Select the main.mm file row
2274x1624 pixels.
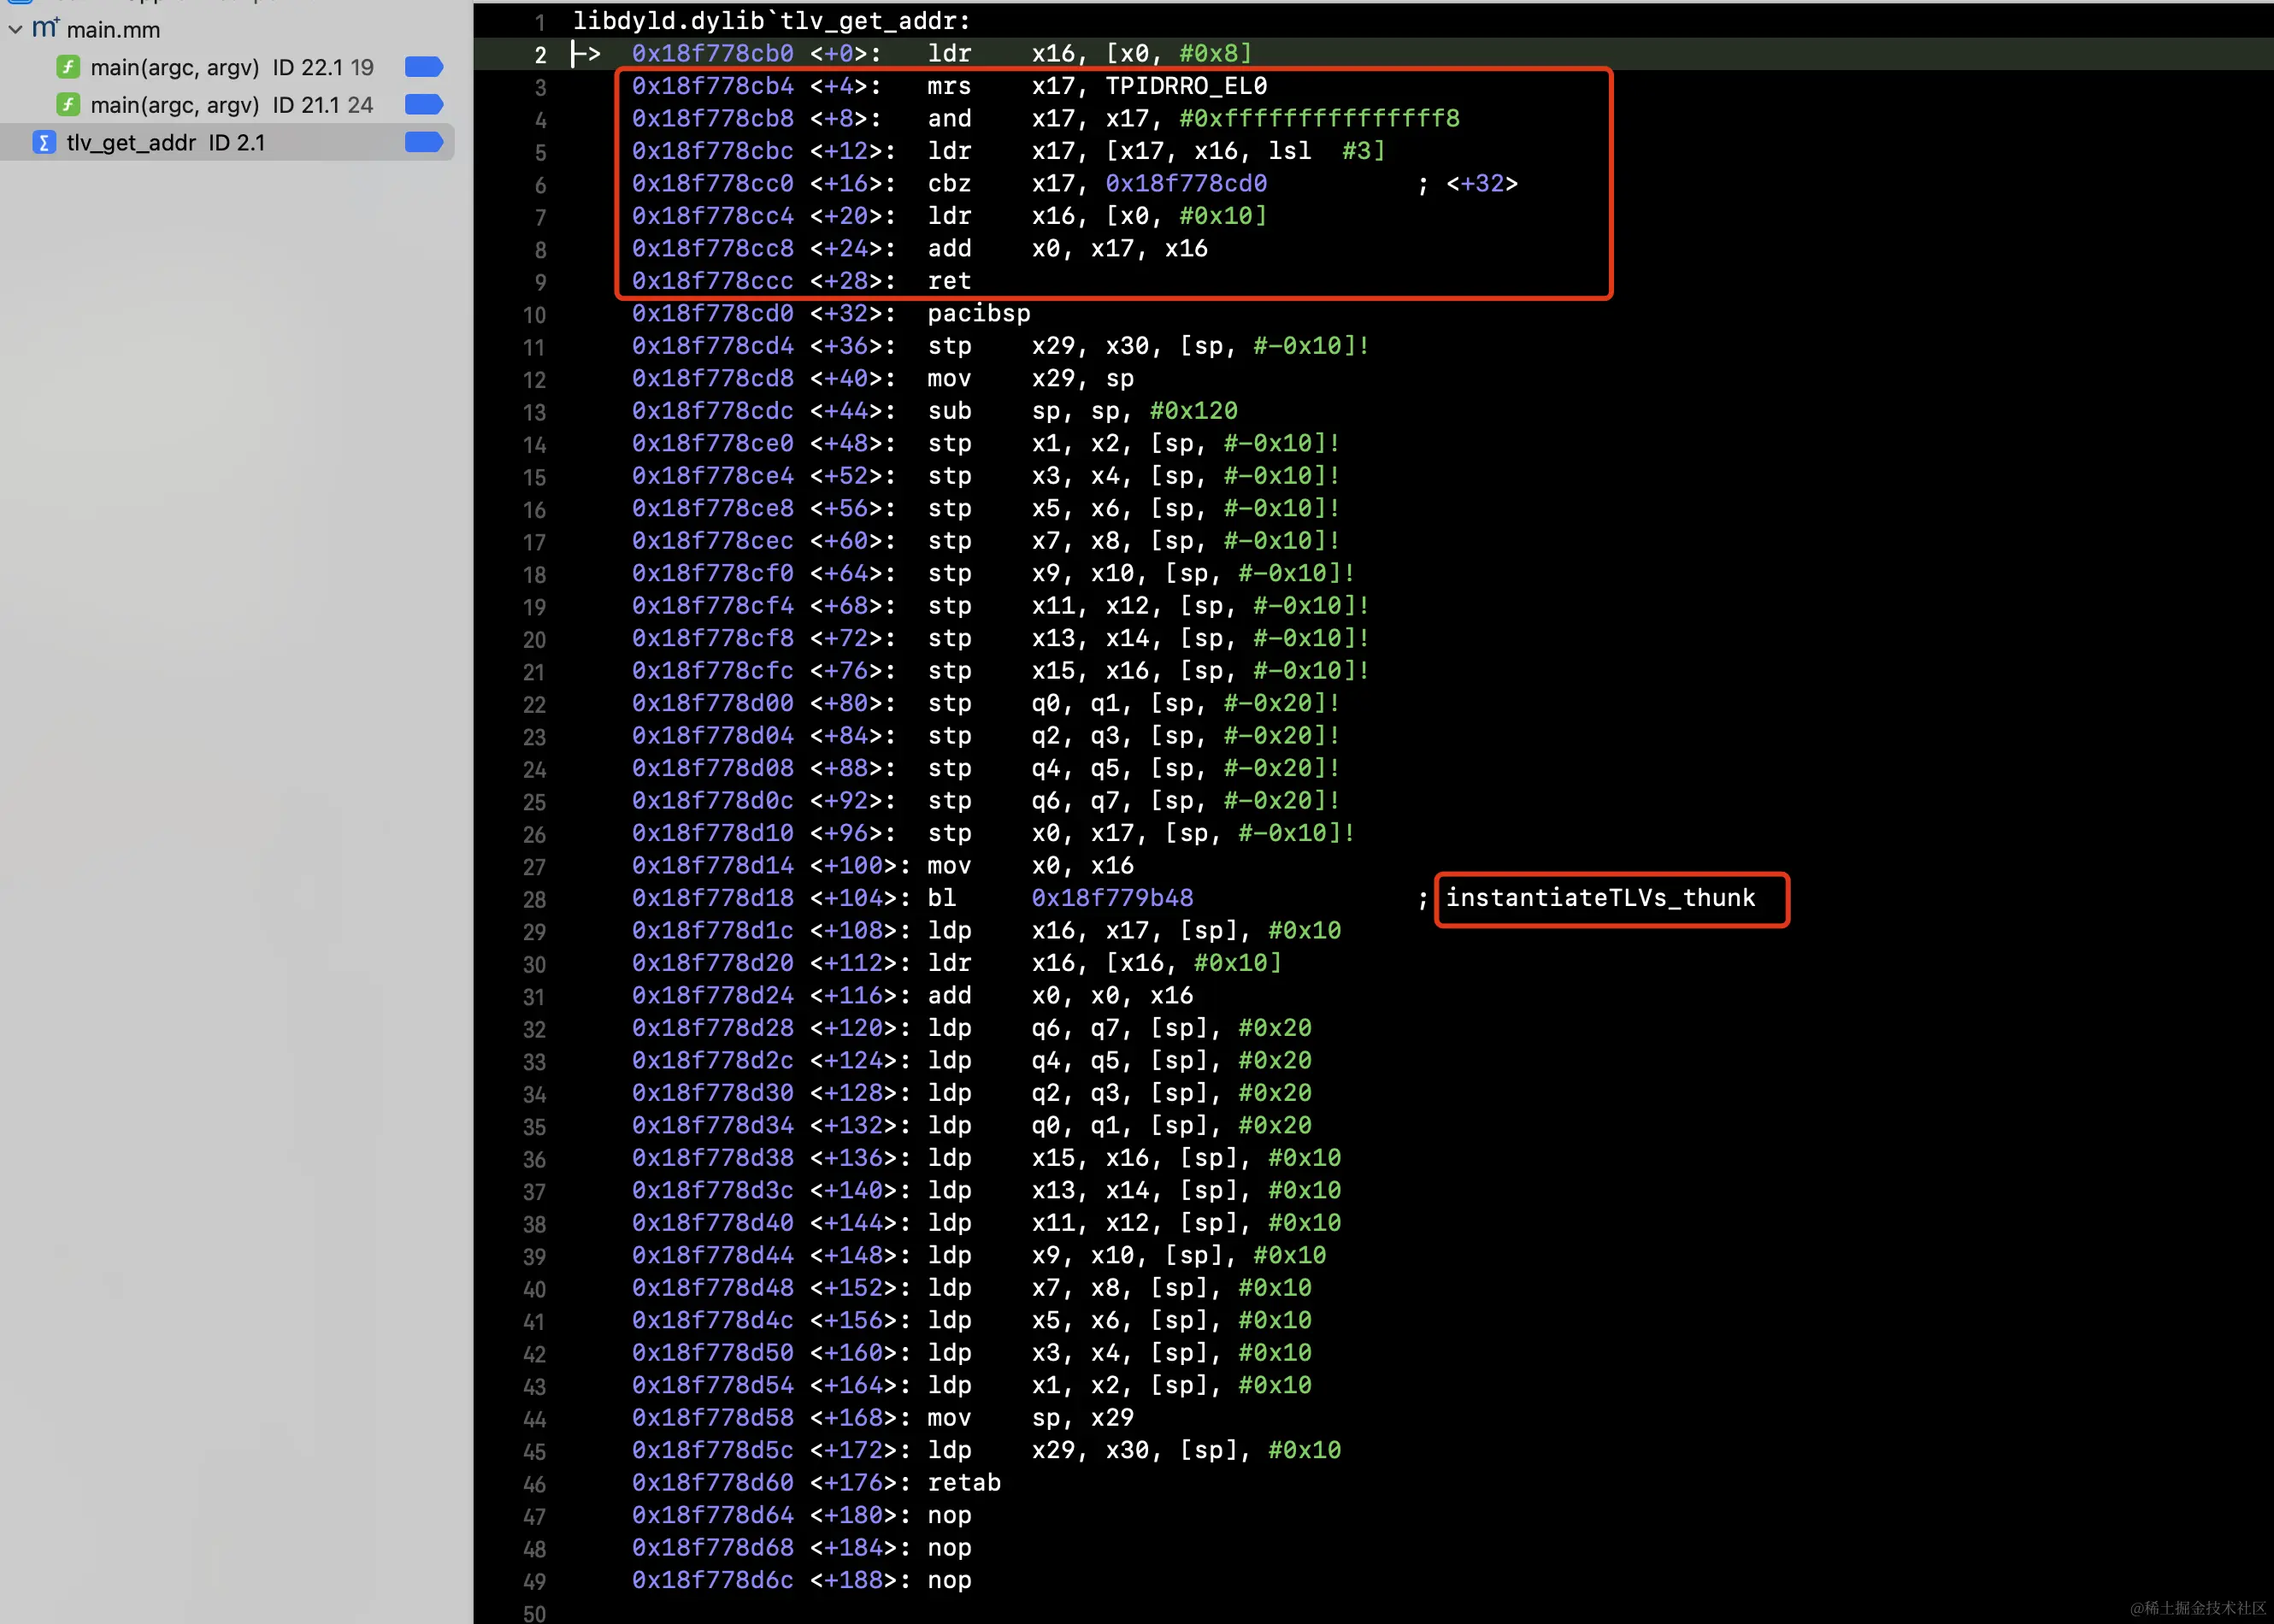(x=113, y=30)
